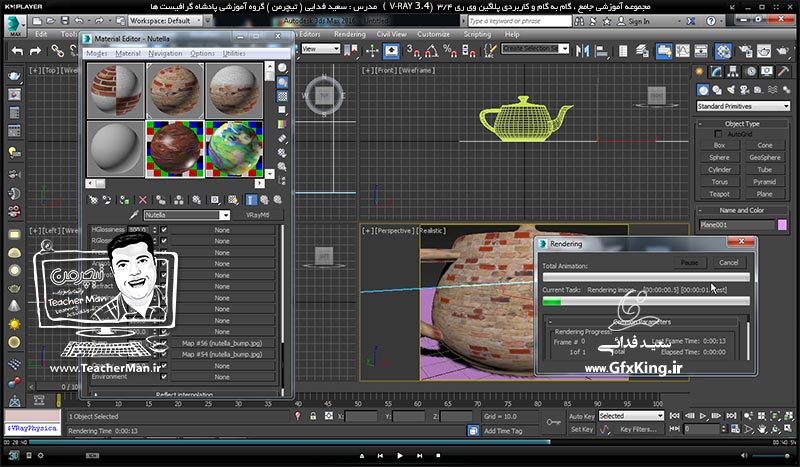Viewport: 800px width, 467px height.
Task: Toggle the Environment map checkbox
Action: 164,377
